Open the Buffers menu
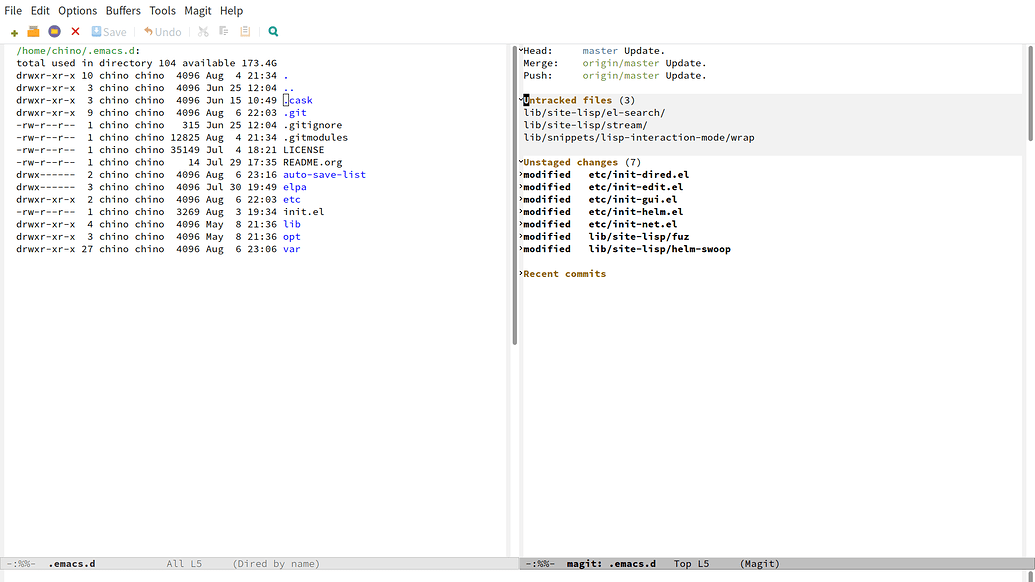This screenshot has width=1035, height=582. pyautogui.click(x=123, y=11)
